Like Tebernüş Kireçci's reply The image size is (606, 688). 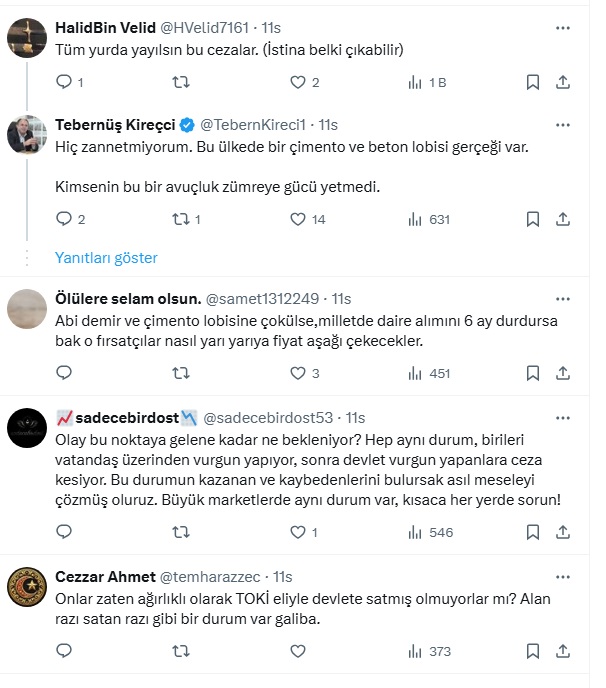pos(298,219)
